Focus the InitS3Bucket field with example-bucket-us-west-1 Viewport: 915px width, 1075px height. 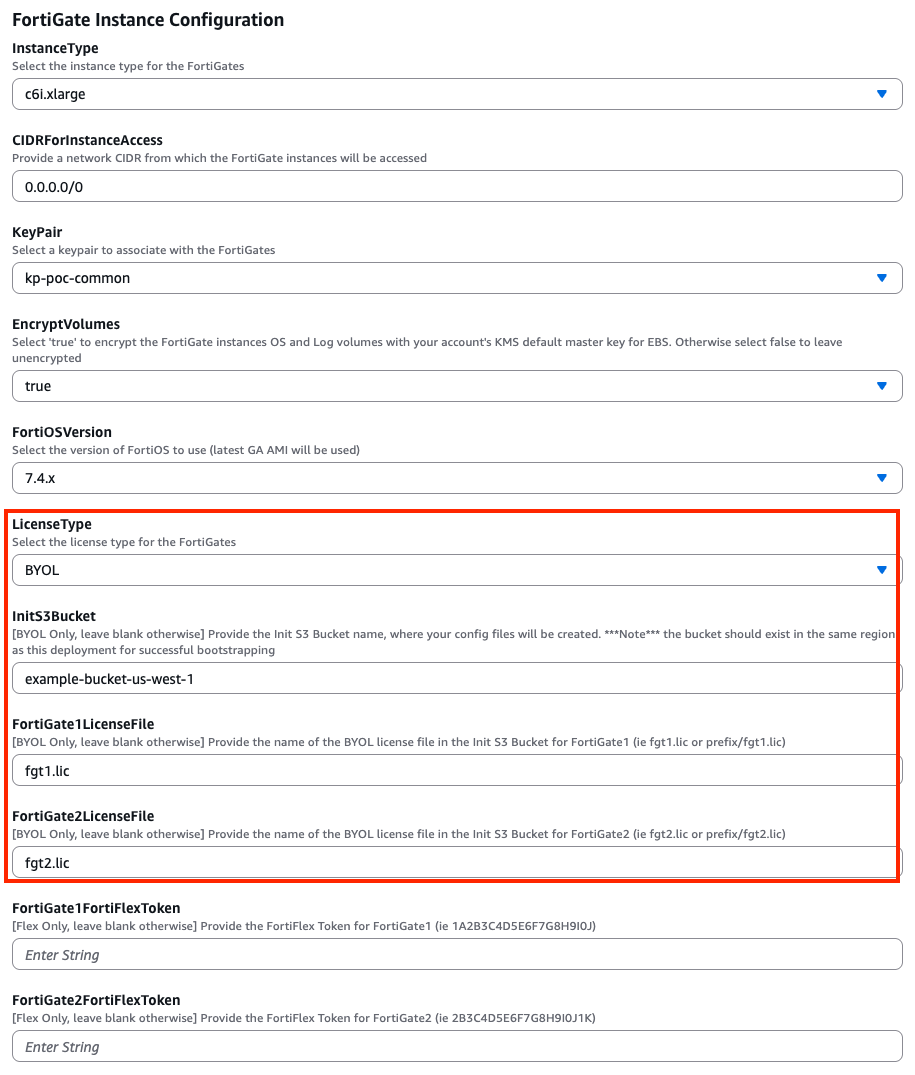tap(457, 678)
